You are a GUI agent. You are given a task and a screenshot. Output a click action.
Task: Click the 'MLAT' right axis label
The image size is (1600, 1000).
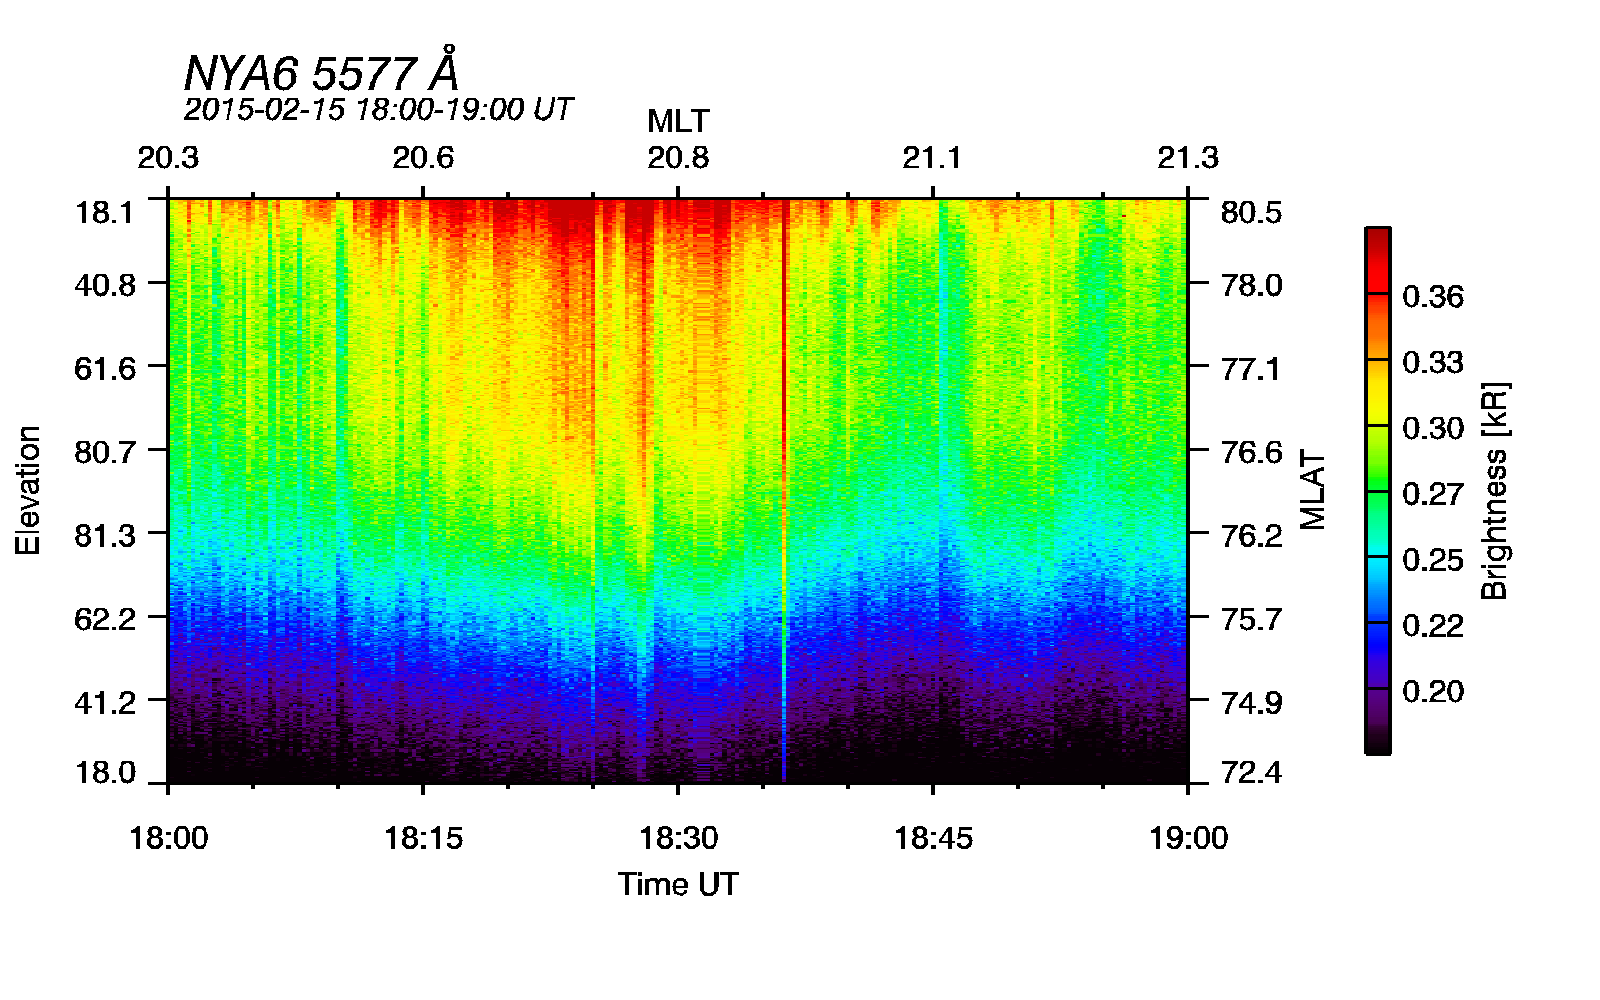1313,490
